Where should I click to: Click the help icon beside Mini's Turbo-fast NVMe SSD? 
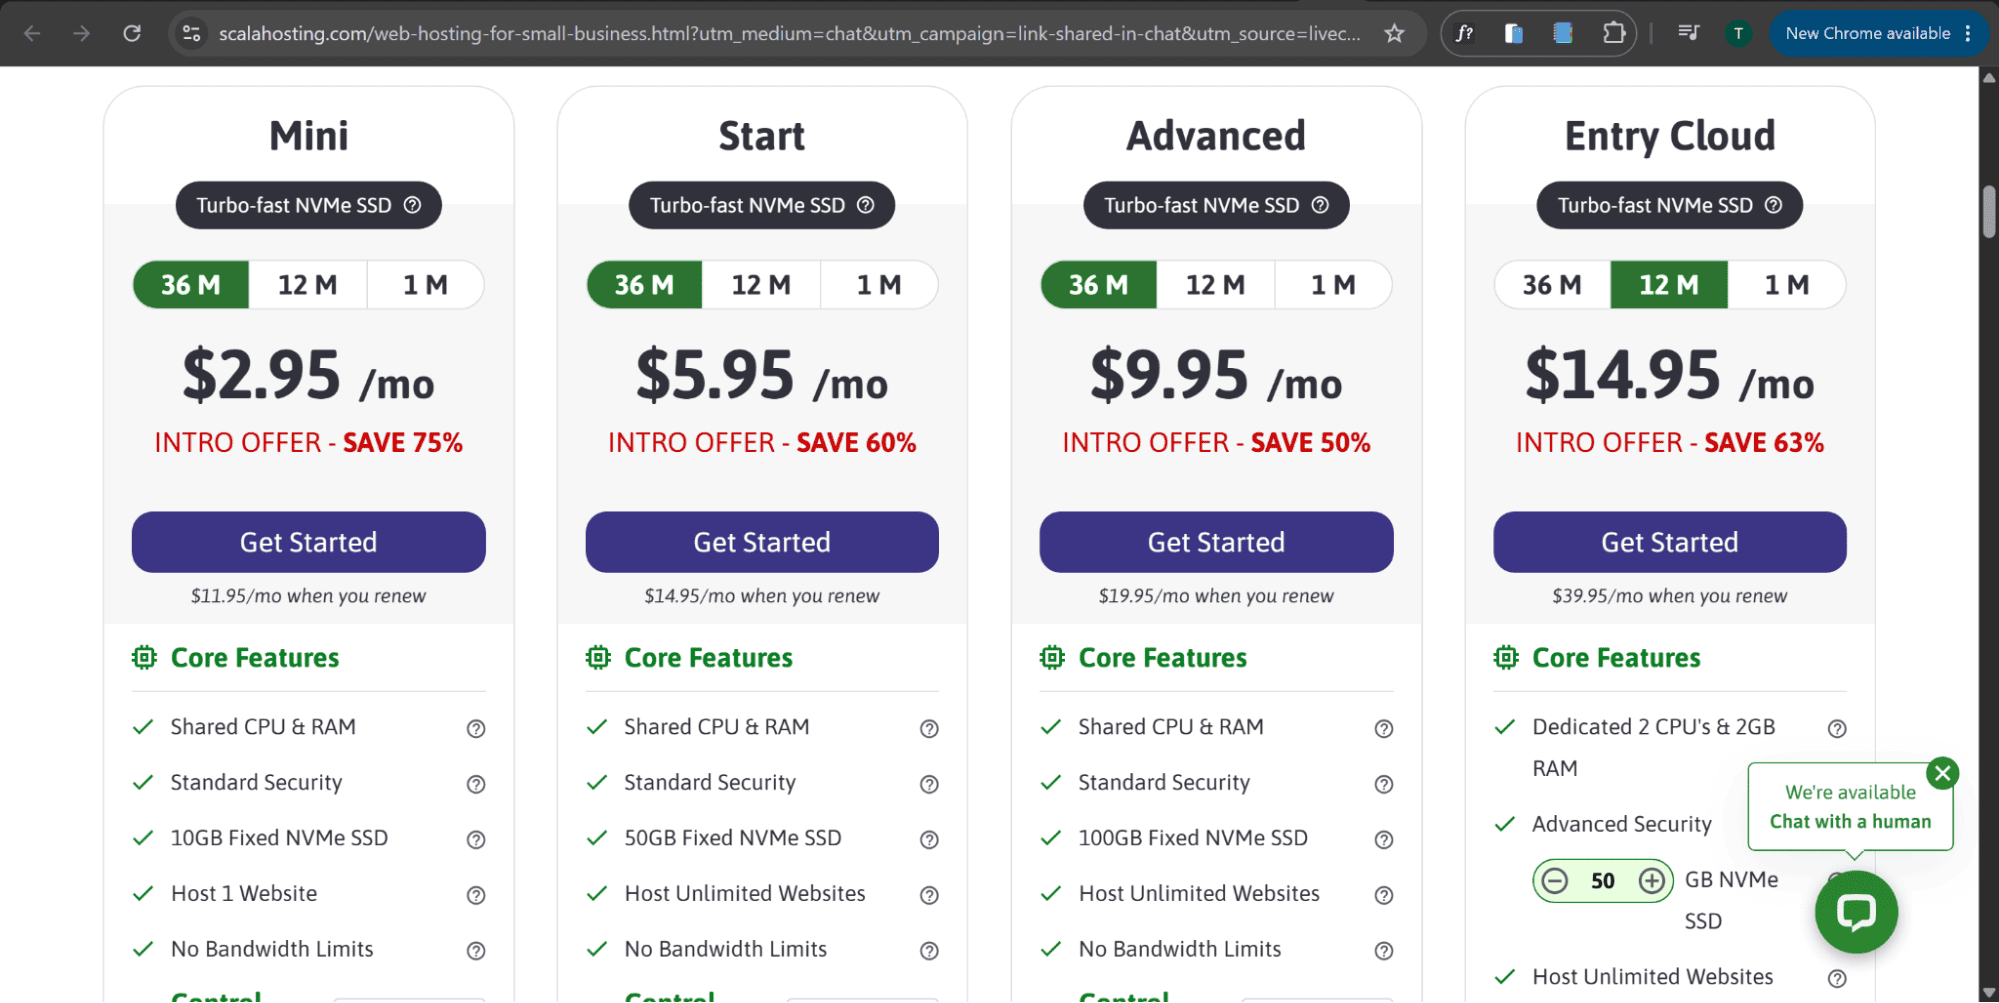tap(412, 205)
